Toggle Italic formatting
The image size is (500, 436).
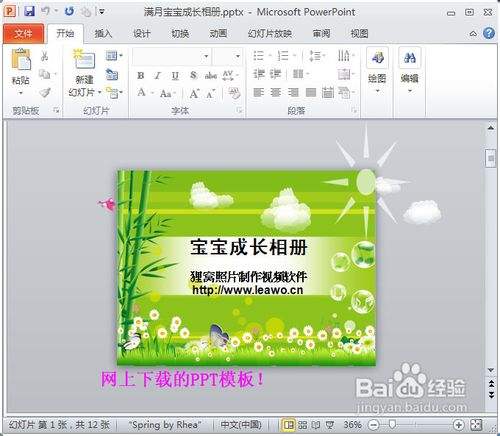[x=158, y=76]
